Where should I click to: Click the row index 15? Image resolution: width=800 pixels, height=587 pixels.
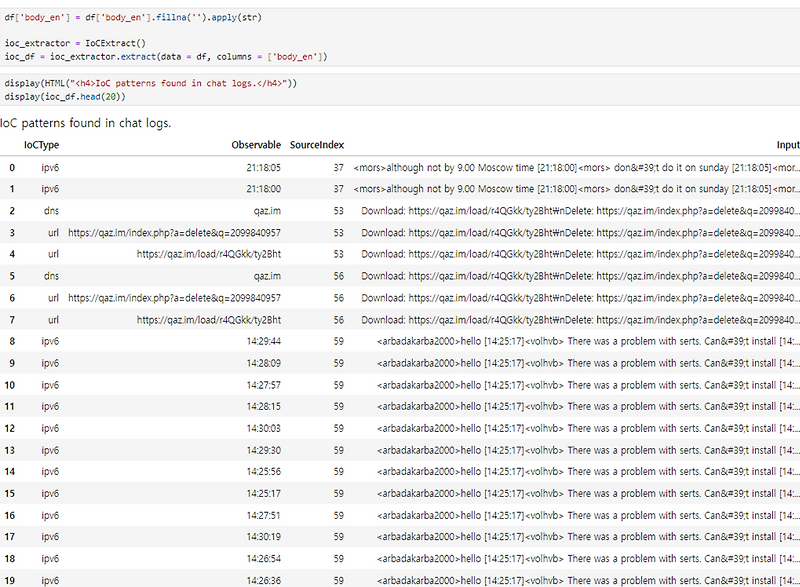pyautogui.click(x=10, y=494)
